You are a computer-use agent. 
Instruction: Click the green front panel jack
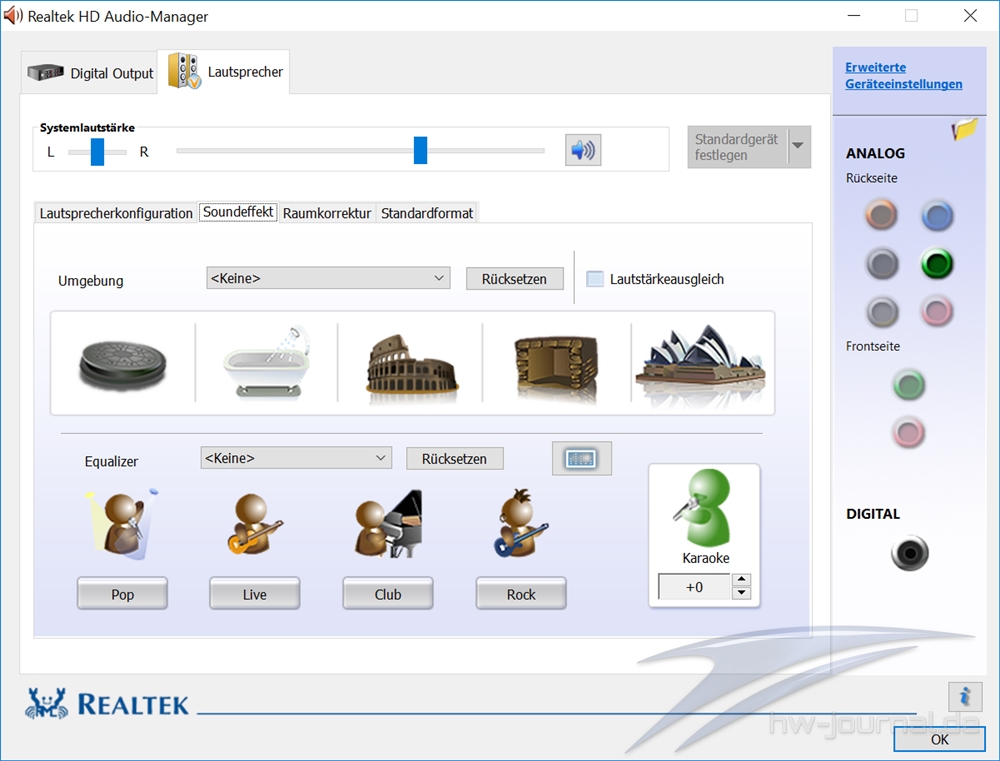coord(909,385)
